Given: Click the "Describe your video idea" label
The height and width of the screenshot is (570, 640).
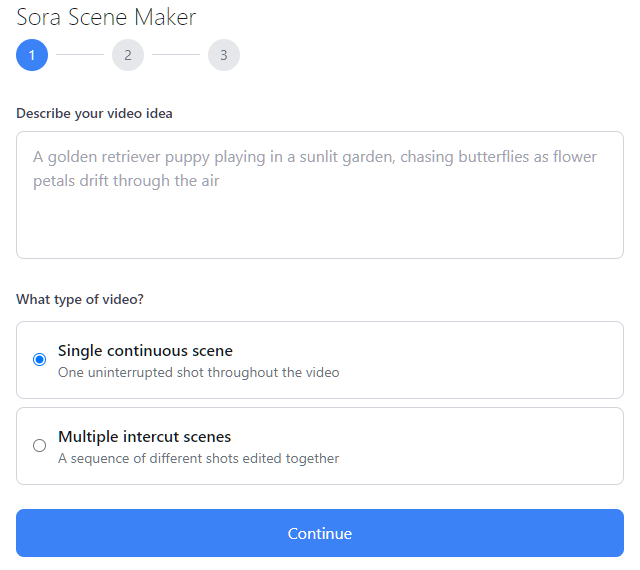Looking at the screenshot, I should 94,113.
